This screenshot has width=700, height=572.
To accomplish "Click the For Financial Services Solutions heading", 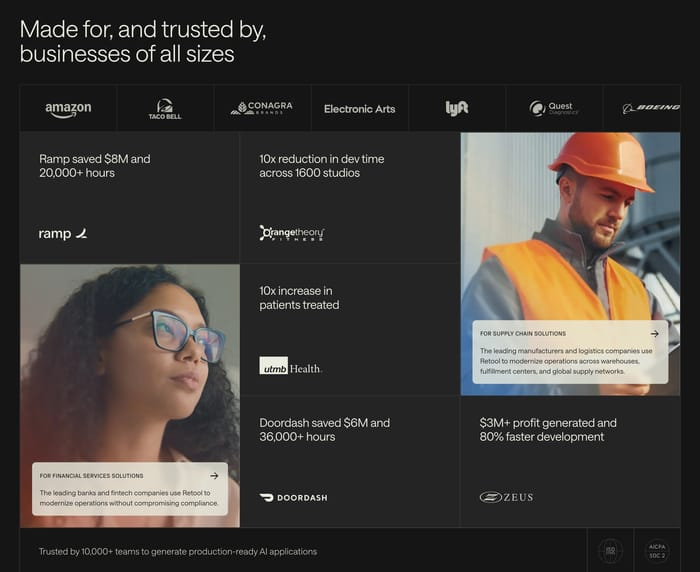I will (92, 476).
